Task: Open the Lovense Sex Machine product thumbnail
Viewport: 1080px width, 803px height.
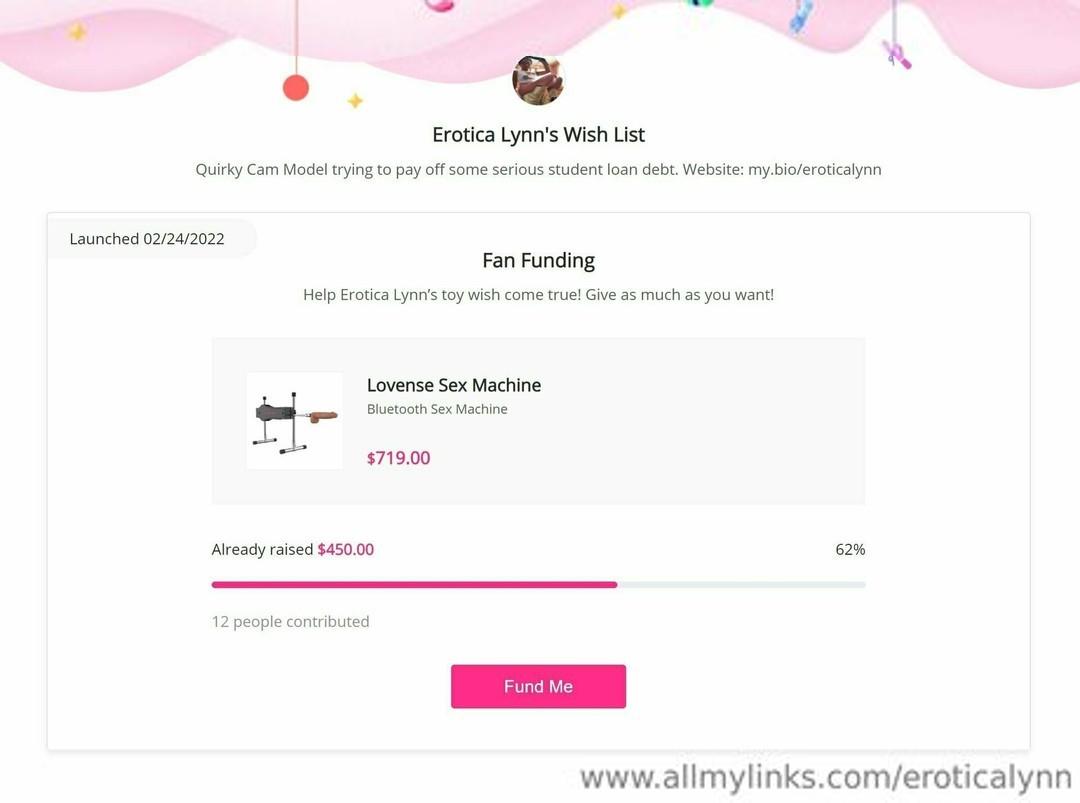Action: [x=294, y=421]
